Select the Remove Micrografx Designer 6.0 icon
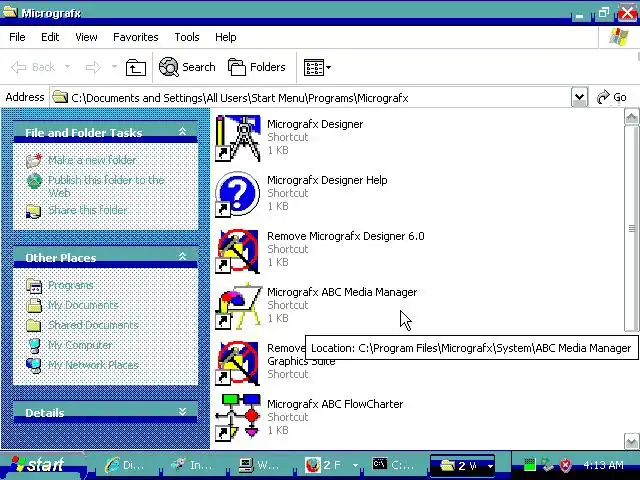 click(238, 250)
